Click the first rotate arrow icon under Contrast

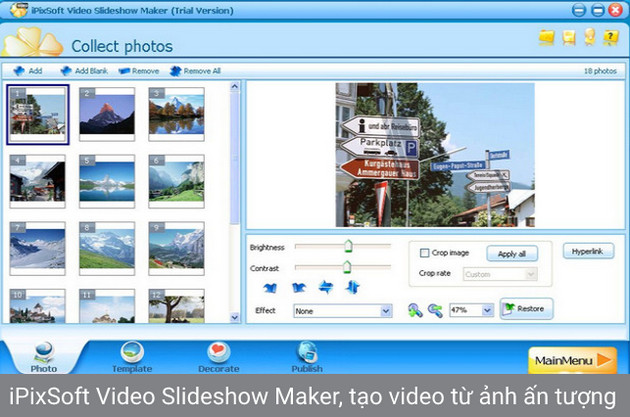coord(270,288)
